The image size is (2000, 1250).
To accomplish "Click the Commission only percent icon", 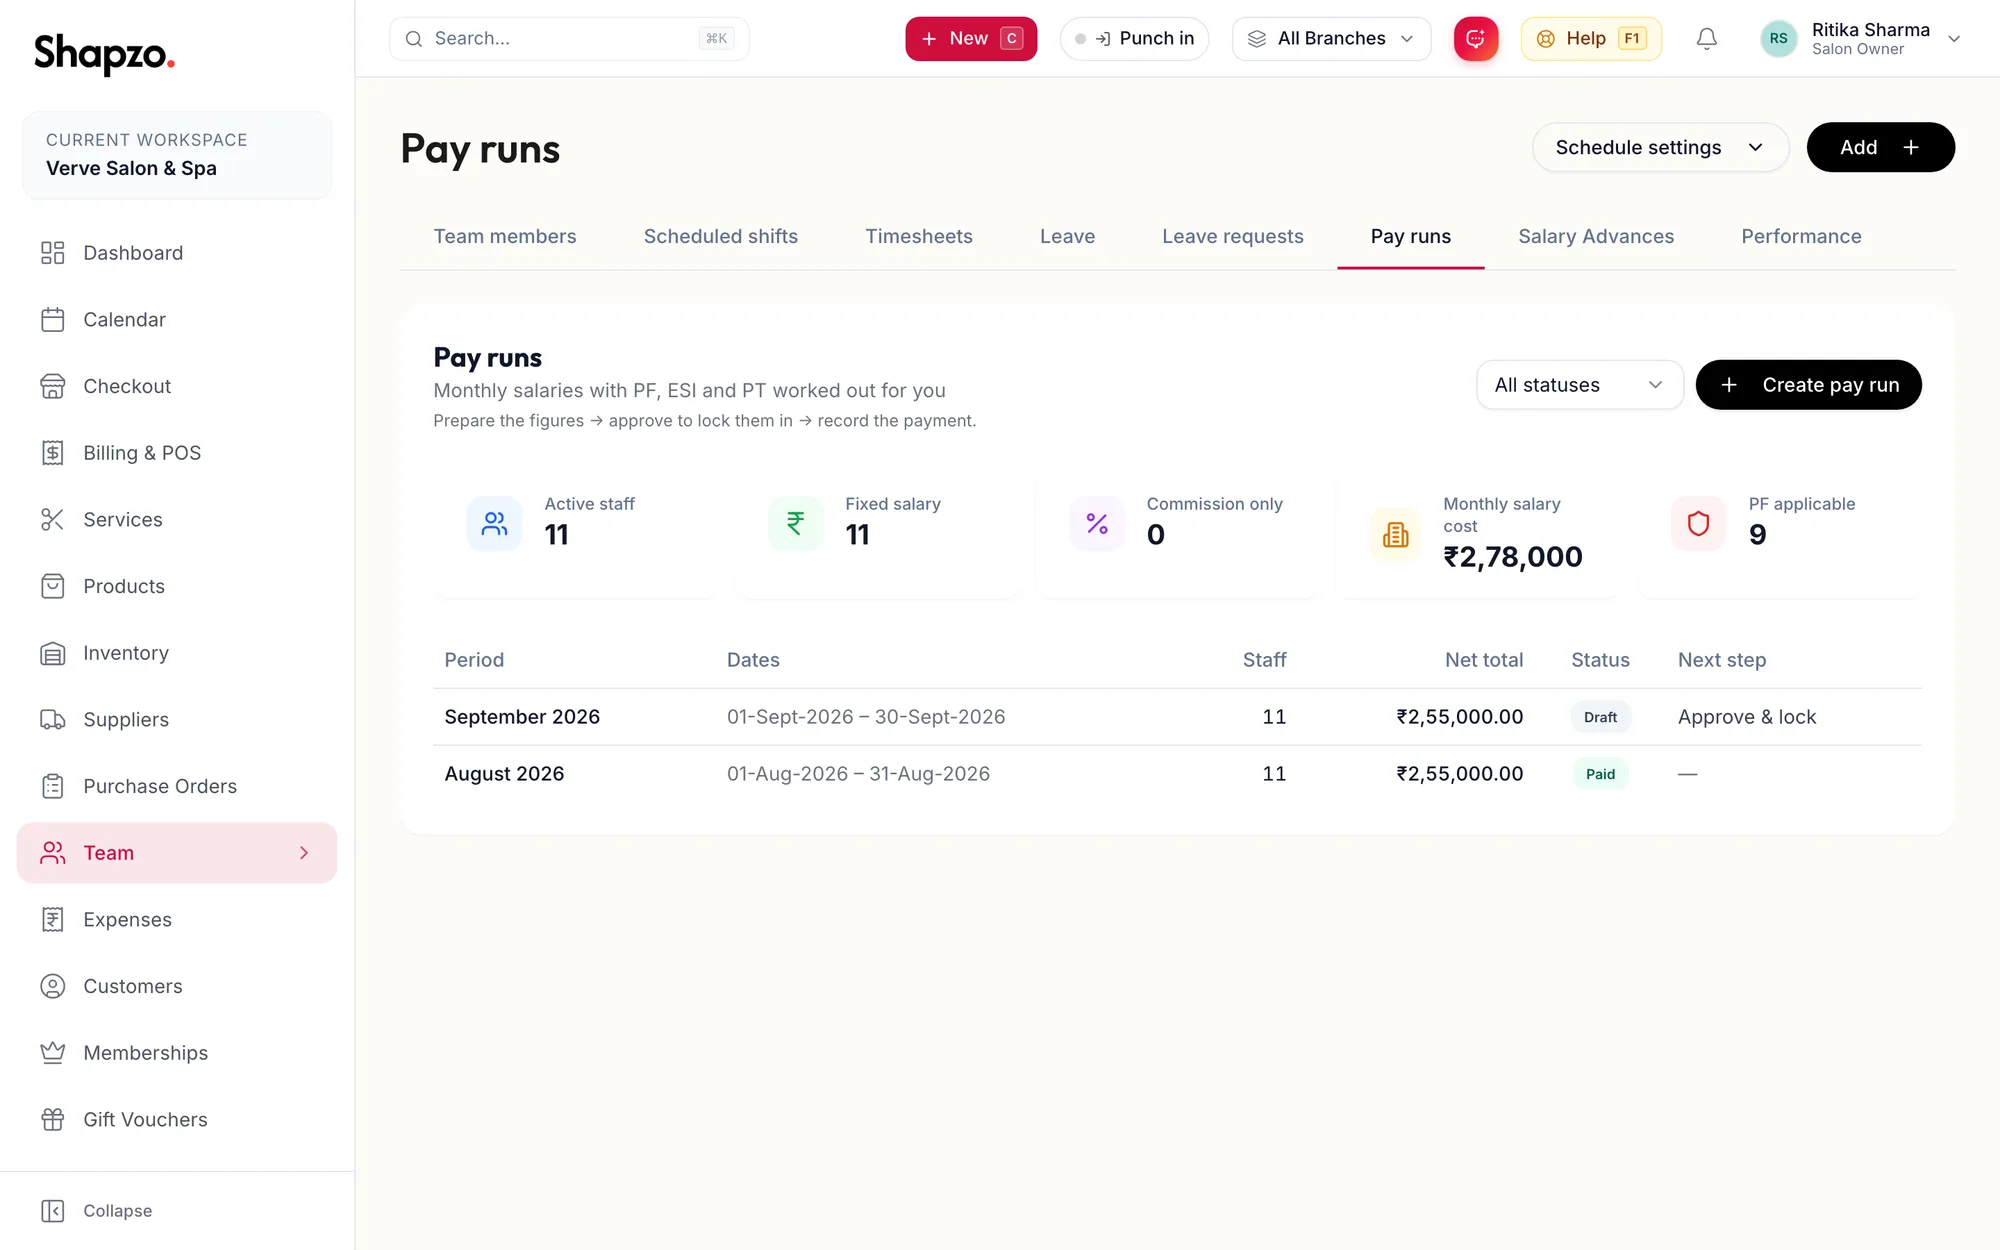I will [x=1097, y=523].
